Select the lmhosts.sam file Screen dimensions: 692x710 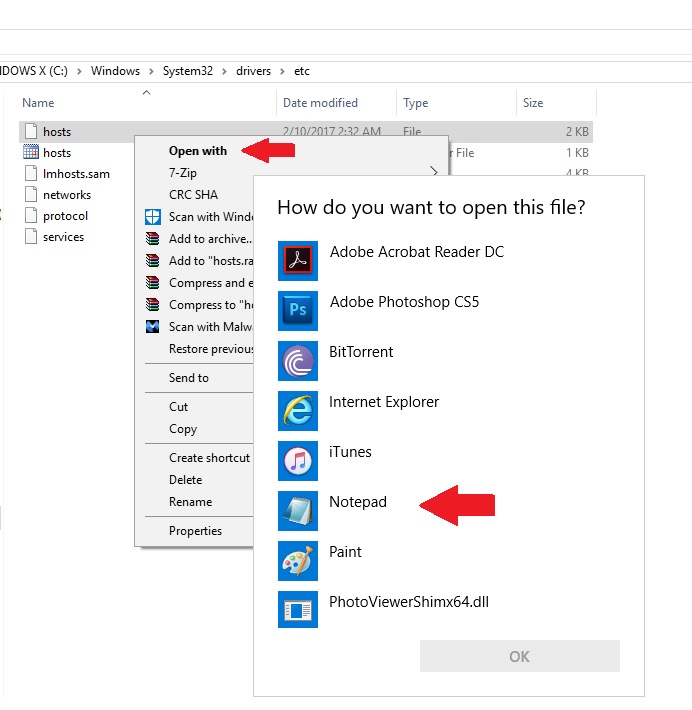coord(76,174)
